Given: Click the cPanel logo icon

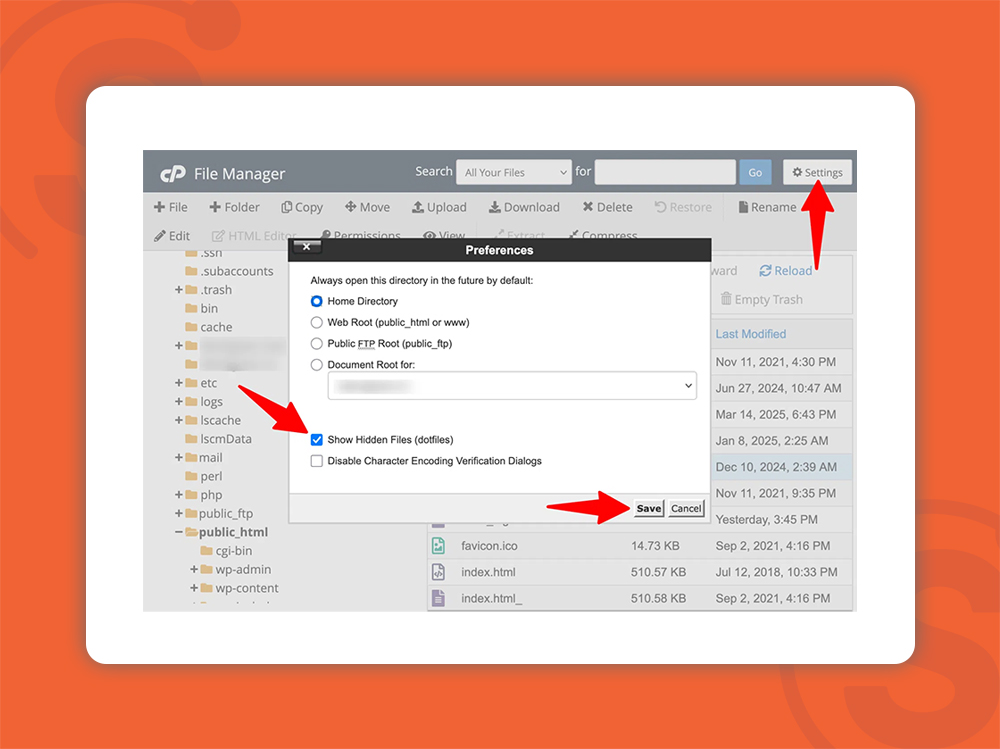Looking at the screenshot, I should pos(173,174).
